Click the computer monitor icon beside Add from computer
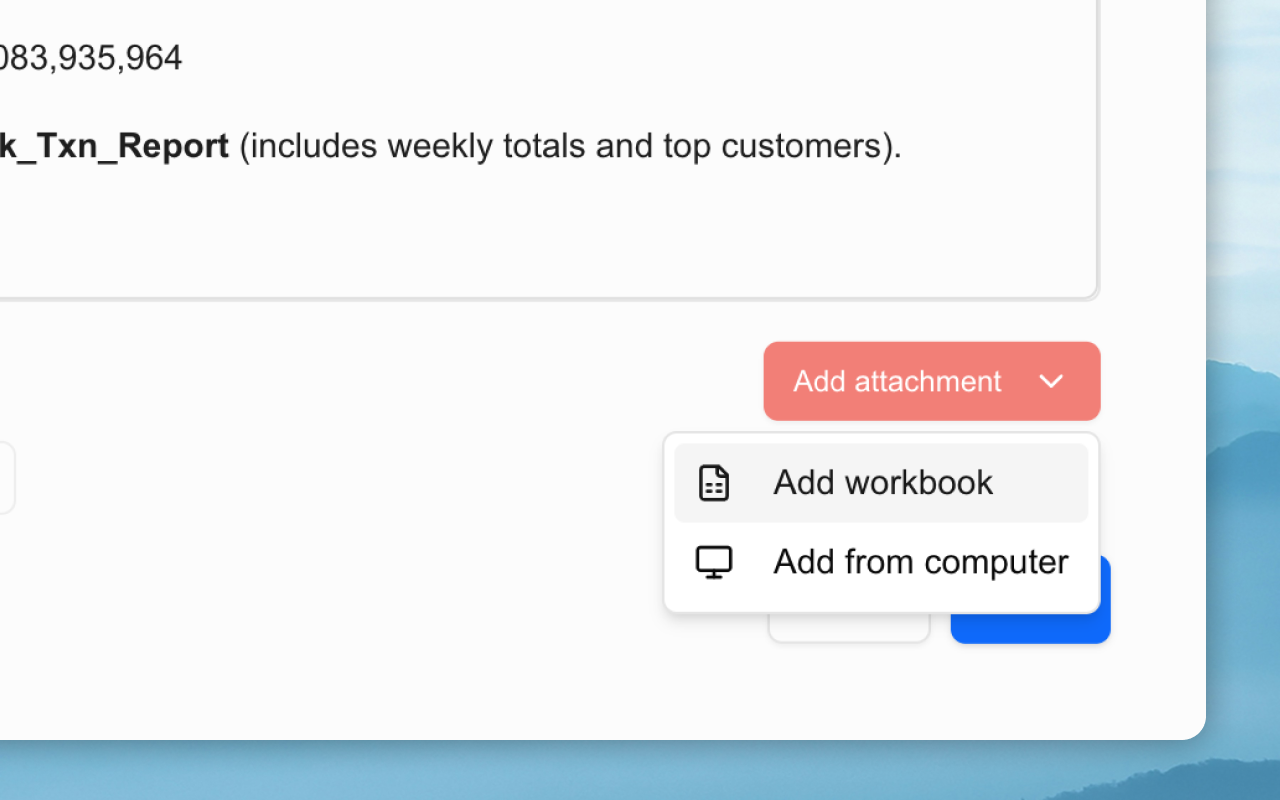Viewport: 1280px width, 800px height. pyautogui.click(x=713, y=561)
